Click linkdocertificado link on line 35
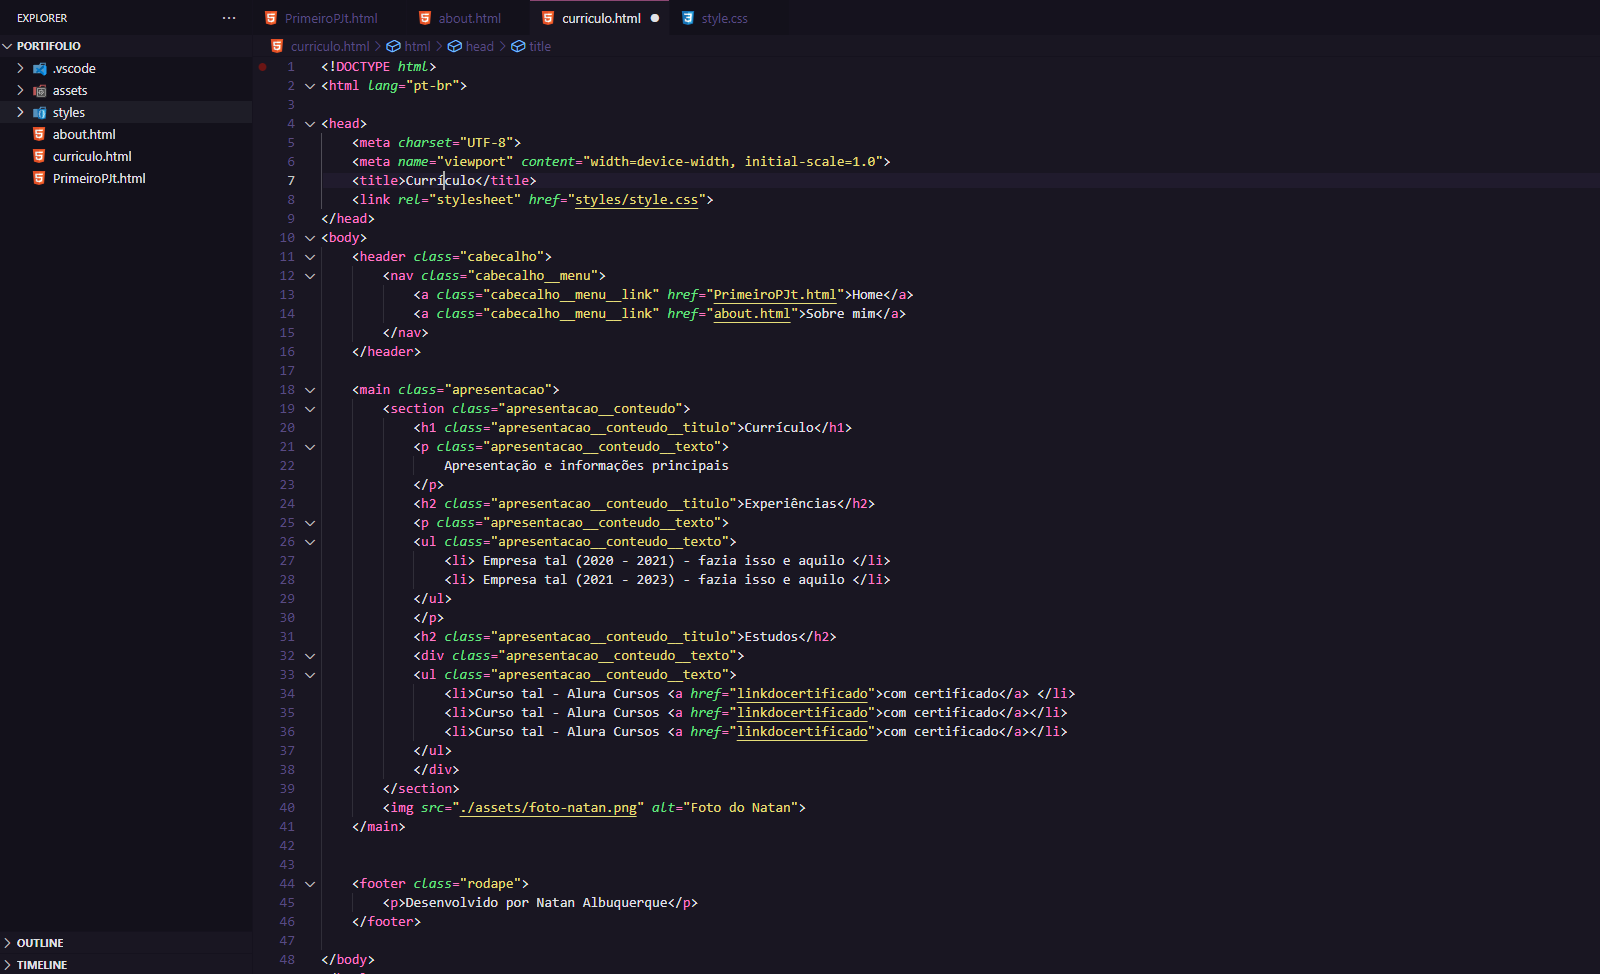The image size is (1600, 974). [x=802, y=713]
